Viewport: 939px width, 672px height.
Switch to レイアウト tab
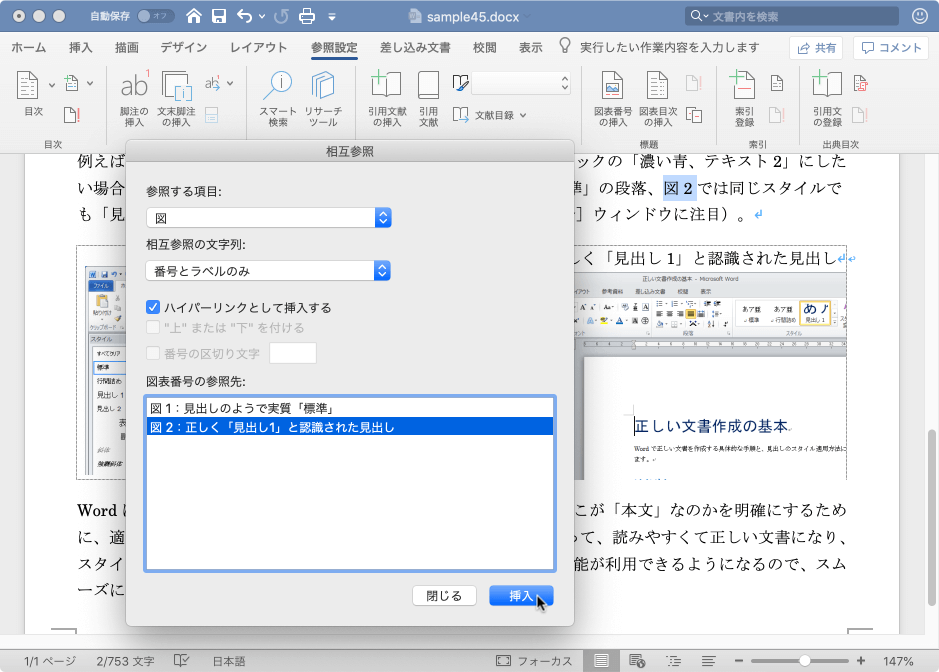point(258,47)
